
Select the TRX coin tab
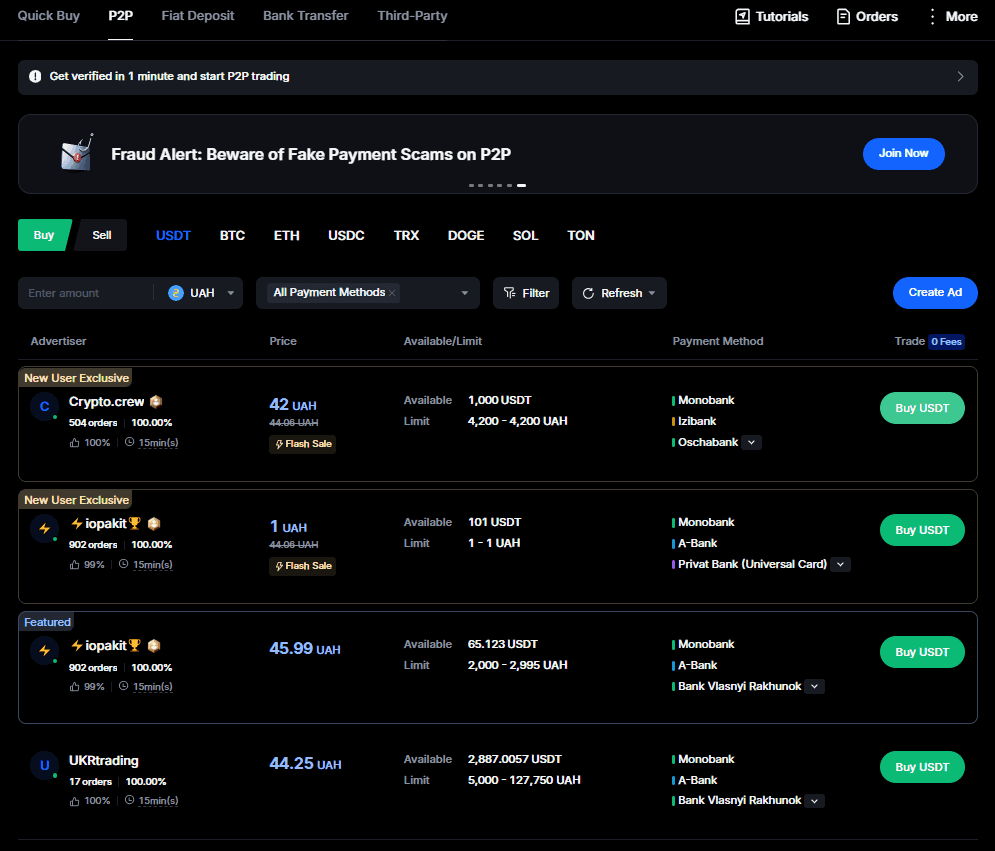click(x=406, y=235)
